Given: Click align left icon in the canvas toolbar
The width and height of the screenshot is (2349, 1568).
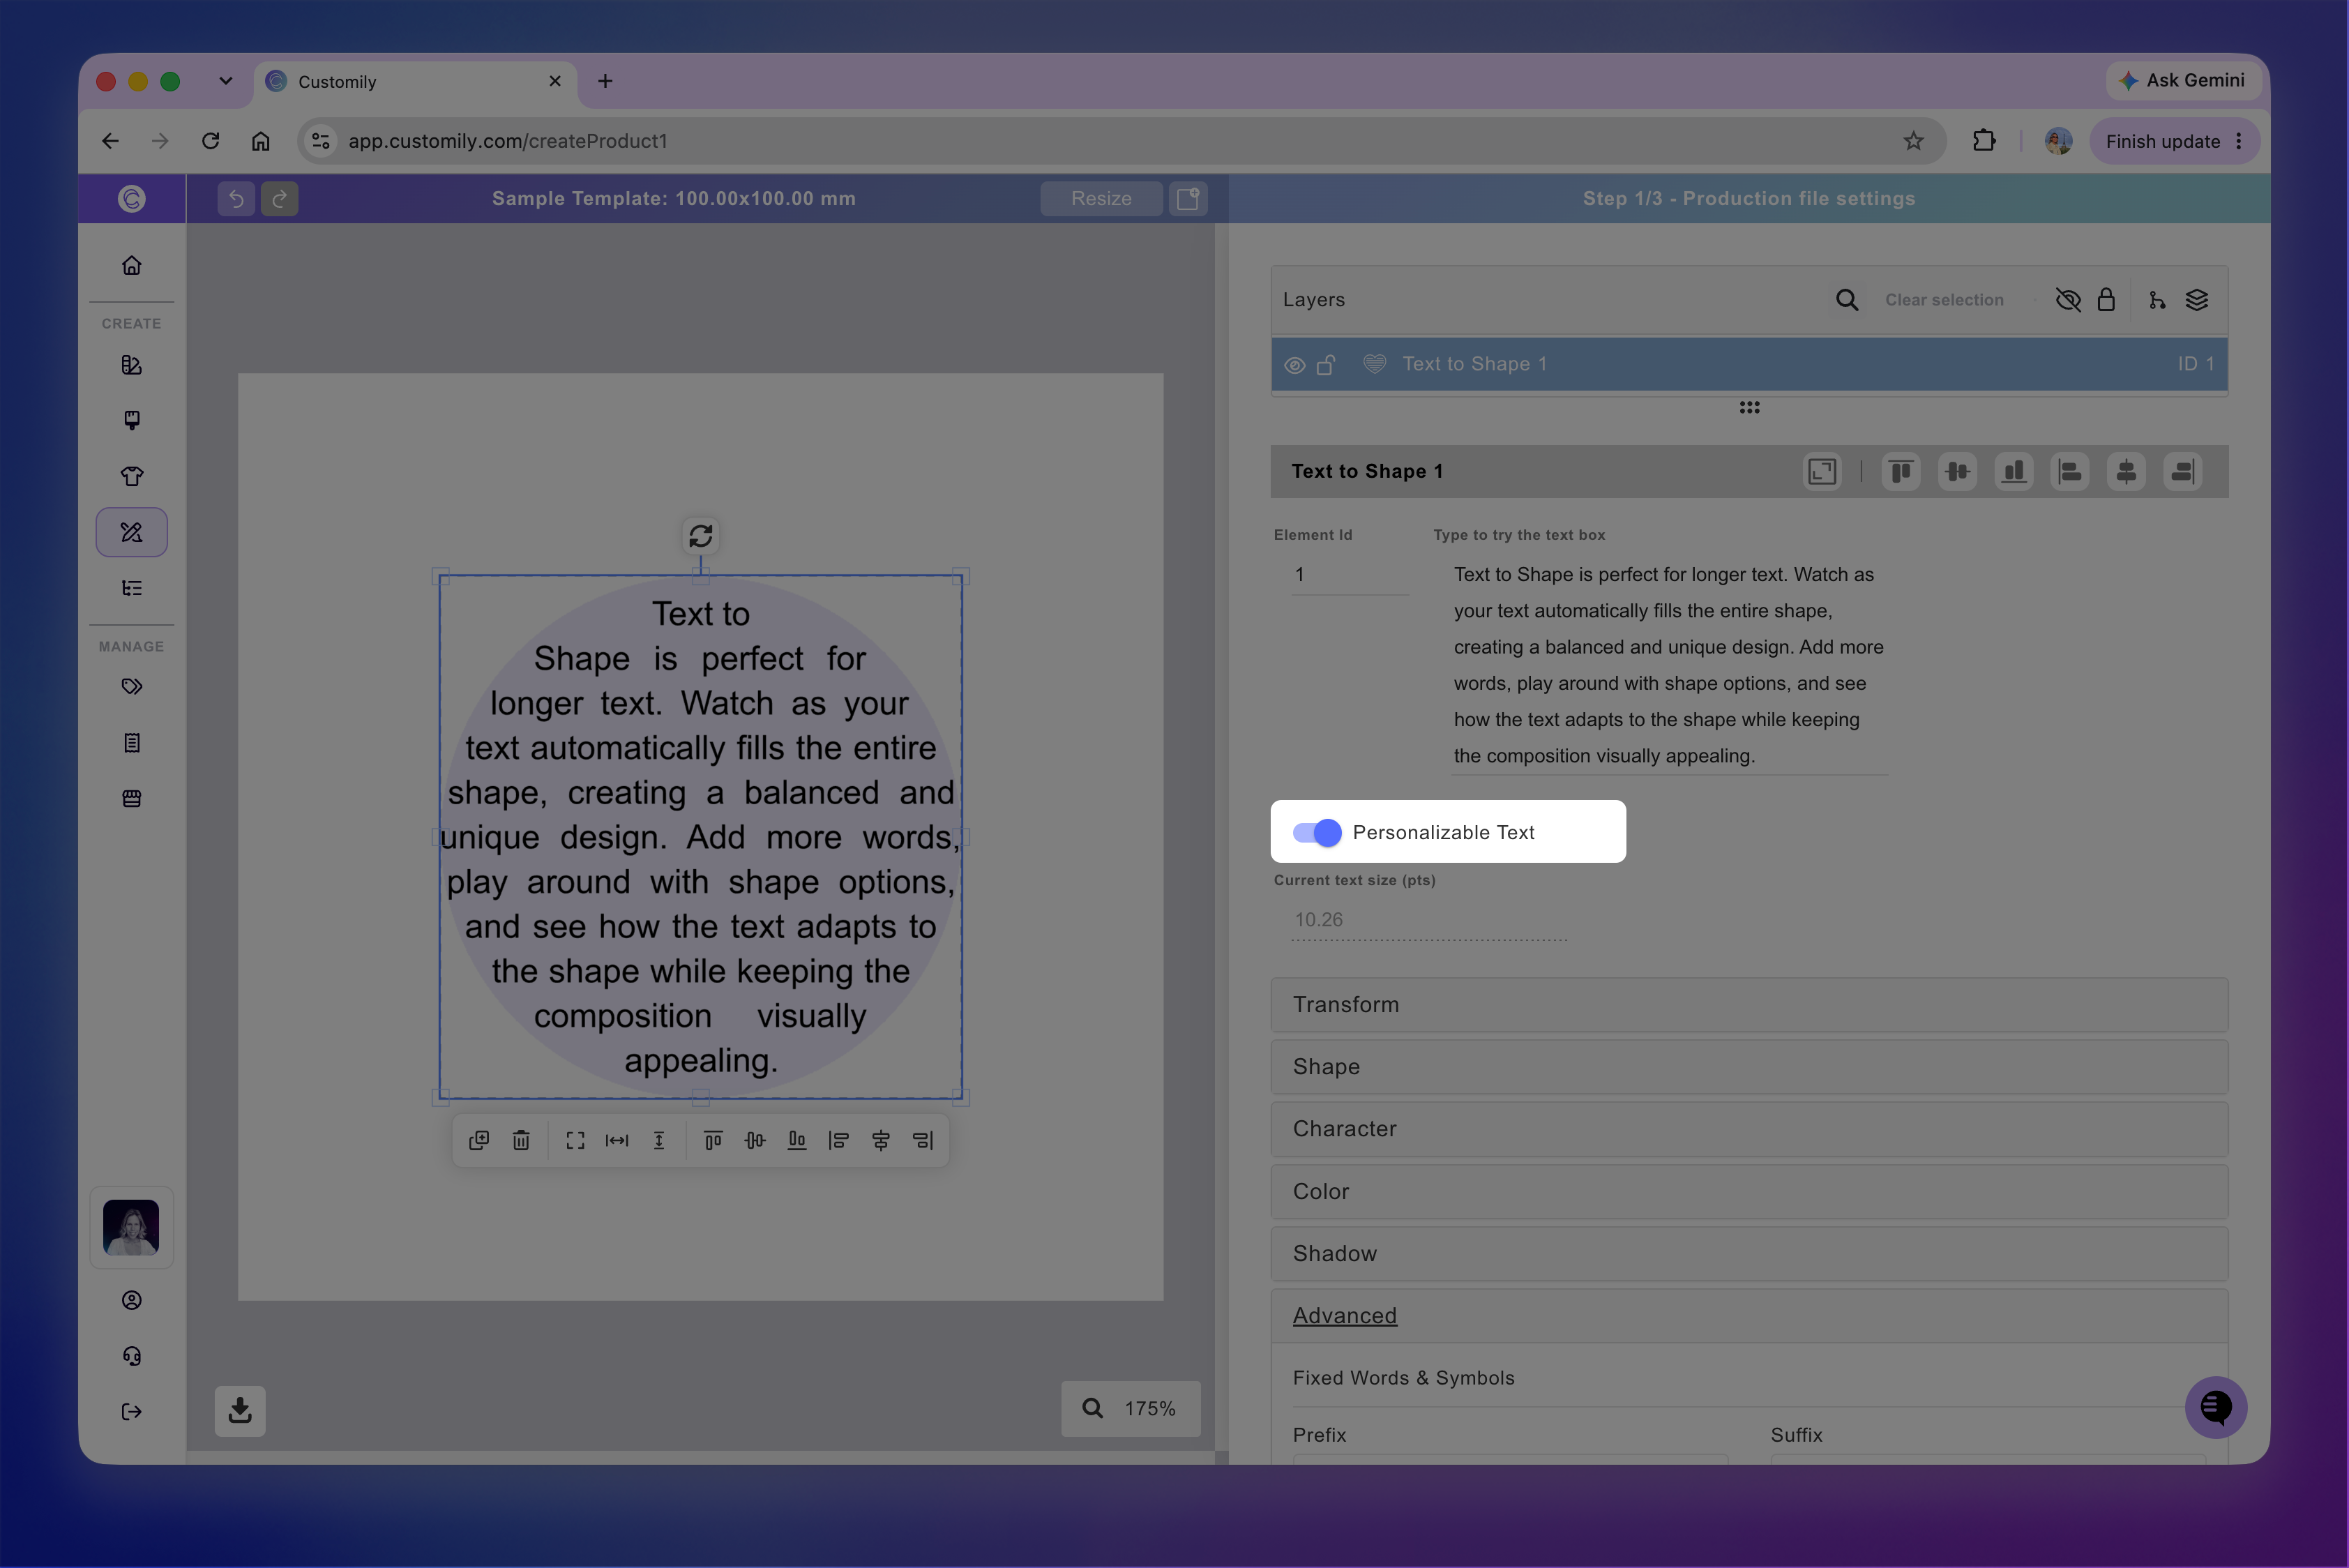Looking at the screenshot, I should click(839, 1141).
